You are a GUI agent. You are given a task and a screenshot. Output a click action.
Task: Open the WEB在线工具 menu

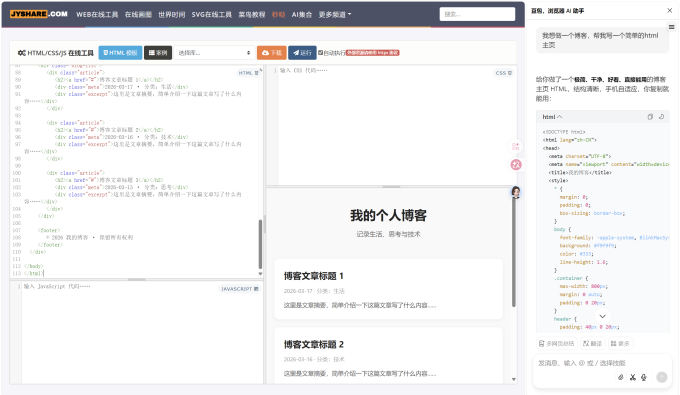97,14
